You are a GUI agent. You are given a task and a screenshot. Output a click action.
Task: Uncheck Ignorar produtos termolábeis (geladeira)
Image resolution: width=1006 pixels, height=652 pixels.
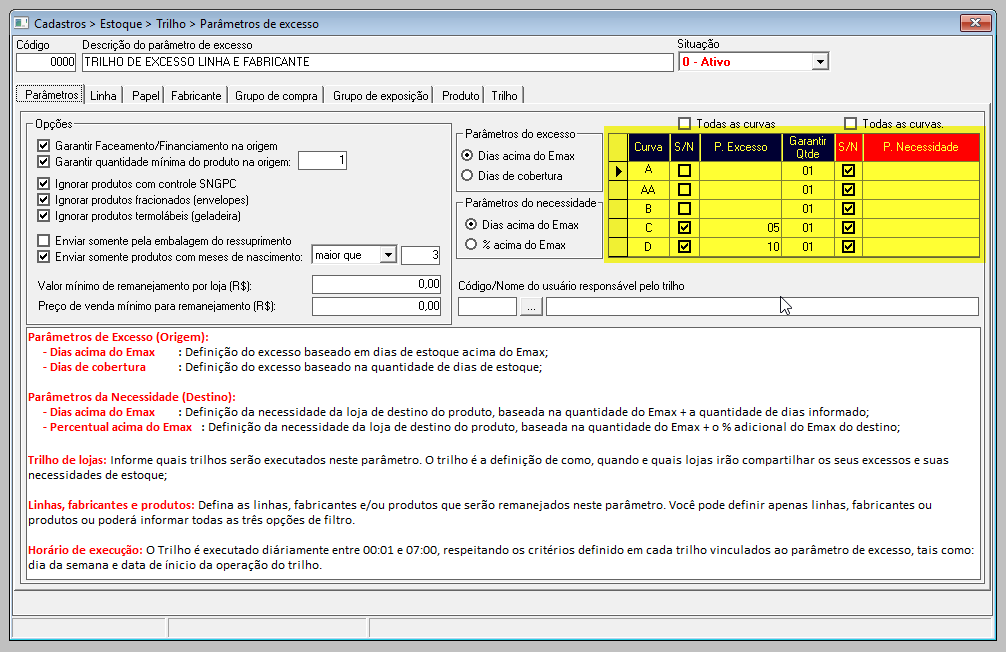pyautogui.click(x=44, y=216)
